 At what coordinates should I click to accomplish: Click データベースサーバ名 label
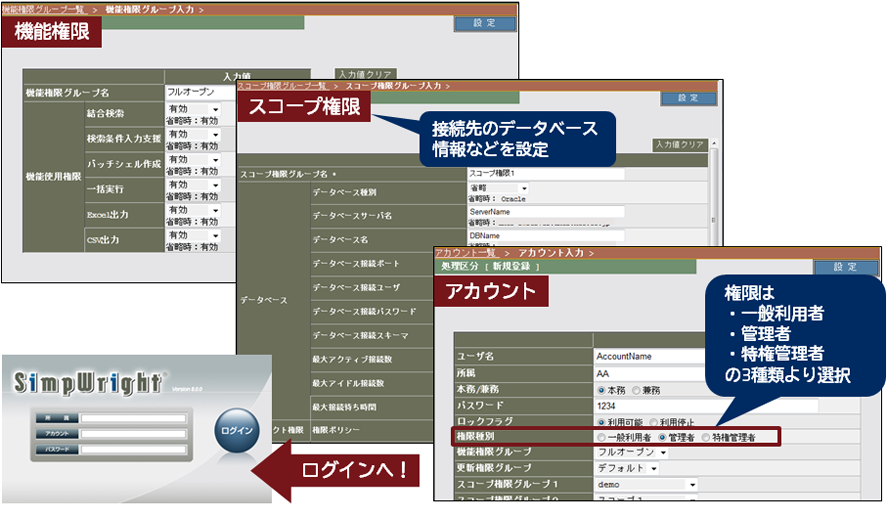(x=352, y=216)
